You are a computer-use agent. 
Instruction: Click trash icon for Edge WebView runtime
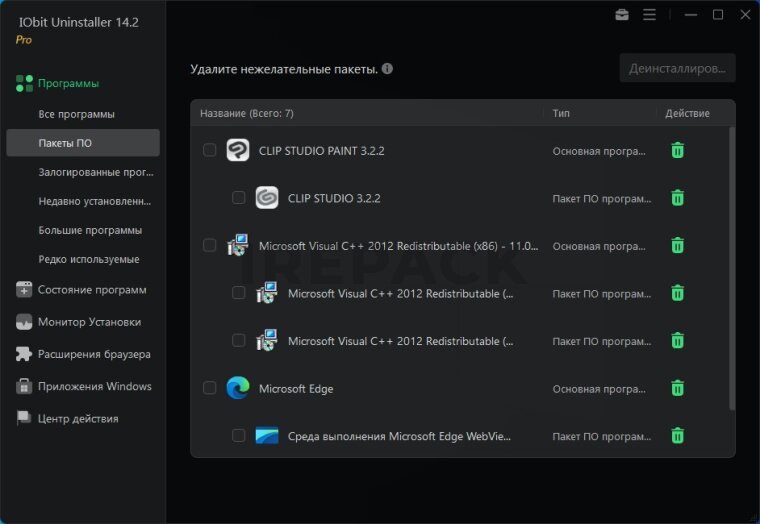click(677, 436)
